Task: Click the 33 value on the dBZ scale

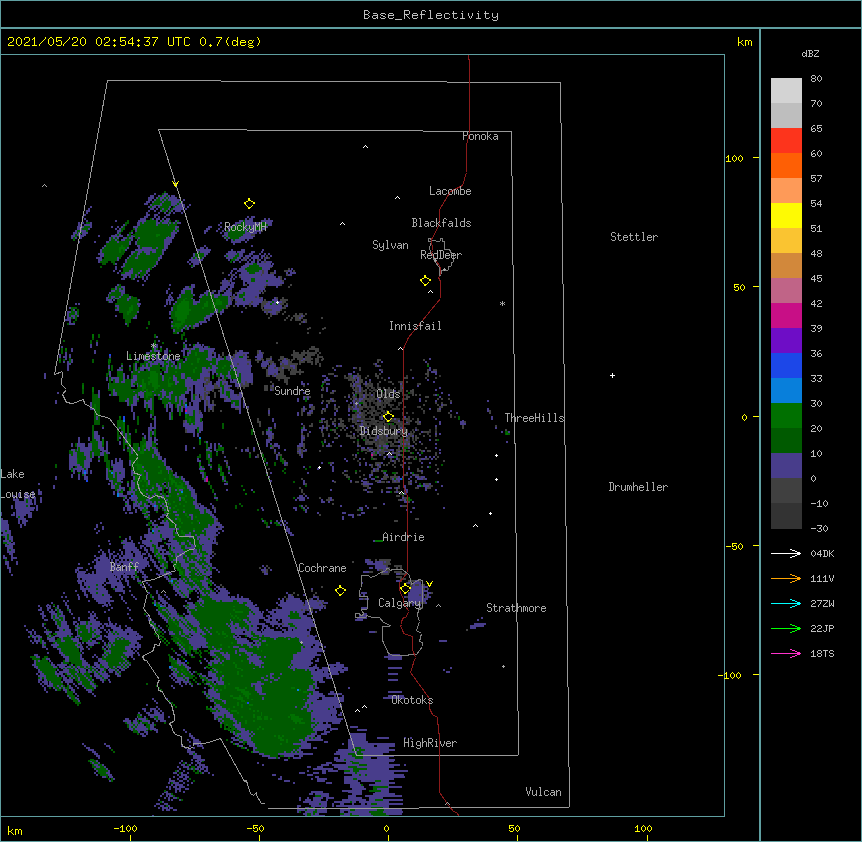Action: [816, 379]
